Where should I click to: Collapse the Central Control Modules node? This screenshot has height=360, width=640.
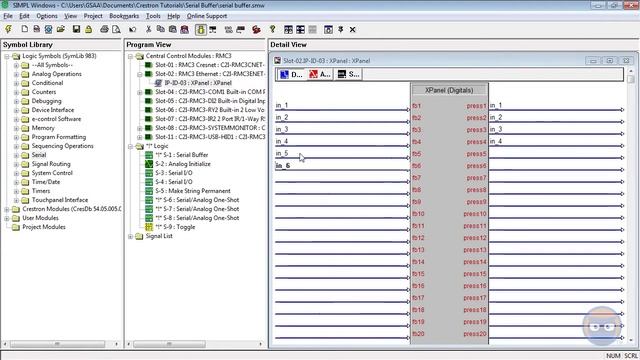click(x=131, y=56)
